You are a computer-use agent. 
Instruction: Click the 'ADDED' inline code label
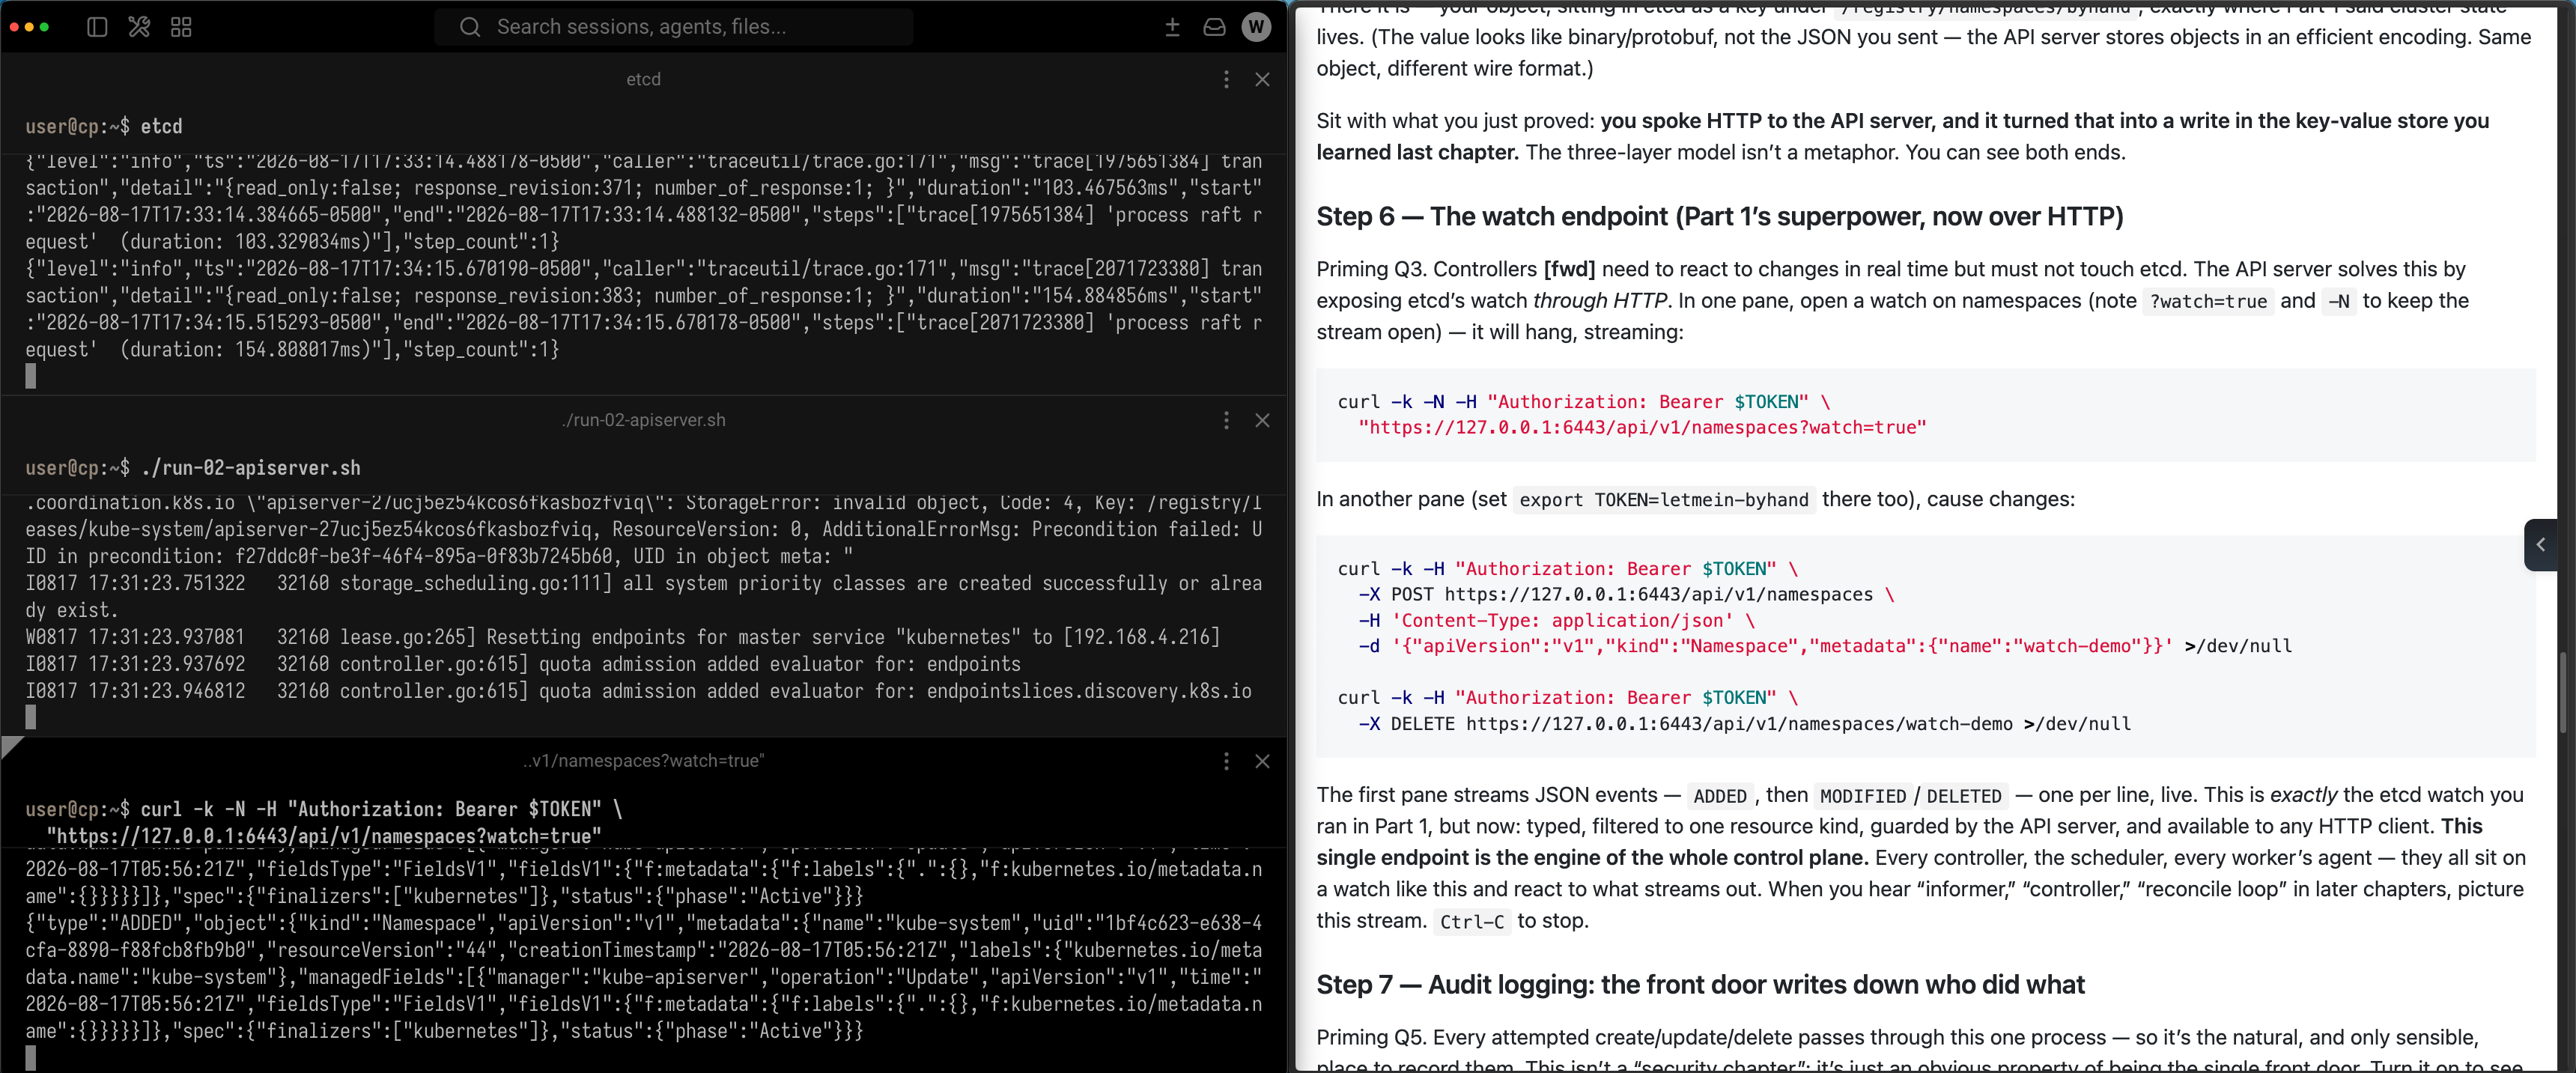(x=1719, y=796)
